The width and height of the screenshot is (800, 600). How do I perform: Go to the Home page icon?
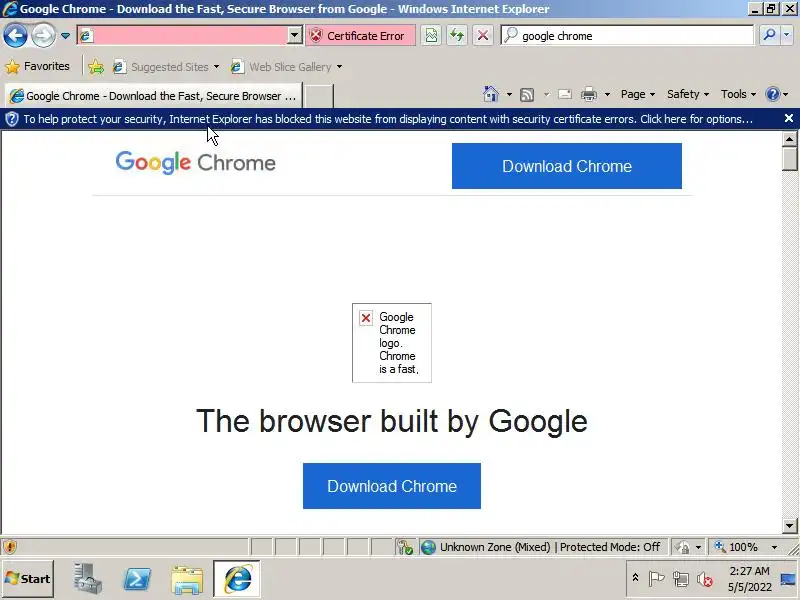tap(491, 94)
